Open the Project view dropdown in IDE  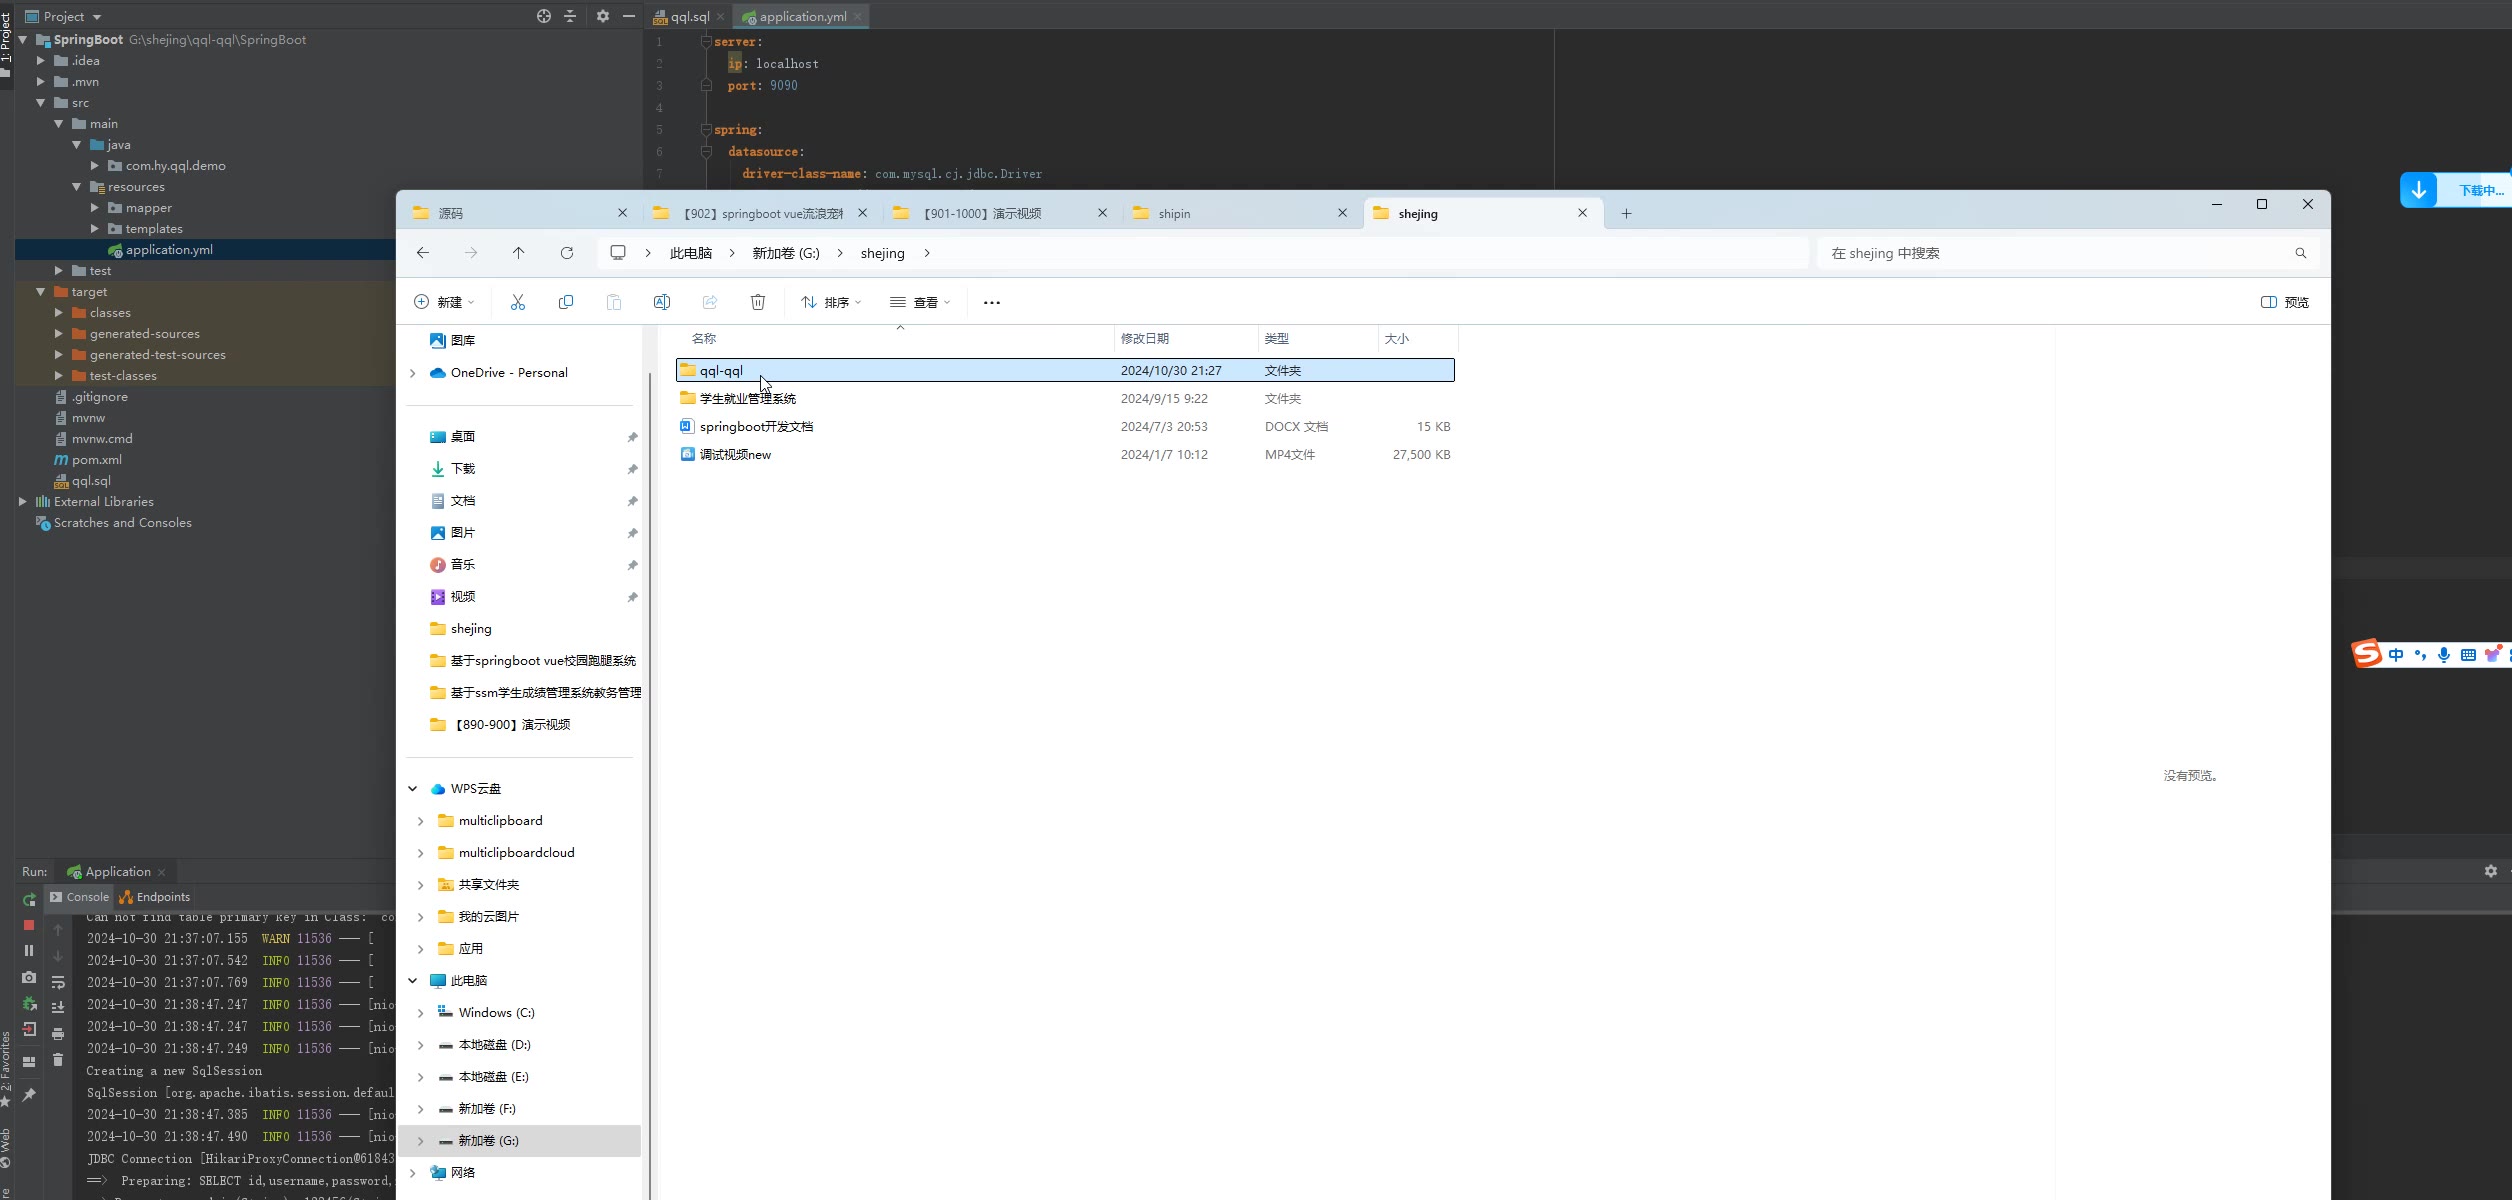(64, 16)
